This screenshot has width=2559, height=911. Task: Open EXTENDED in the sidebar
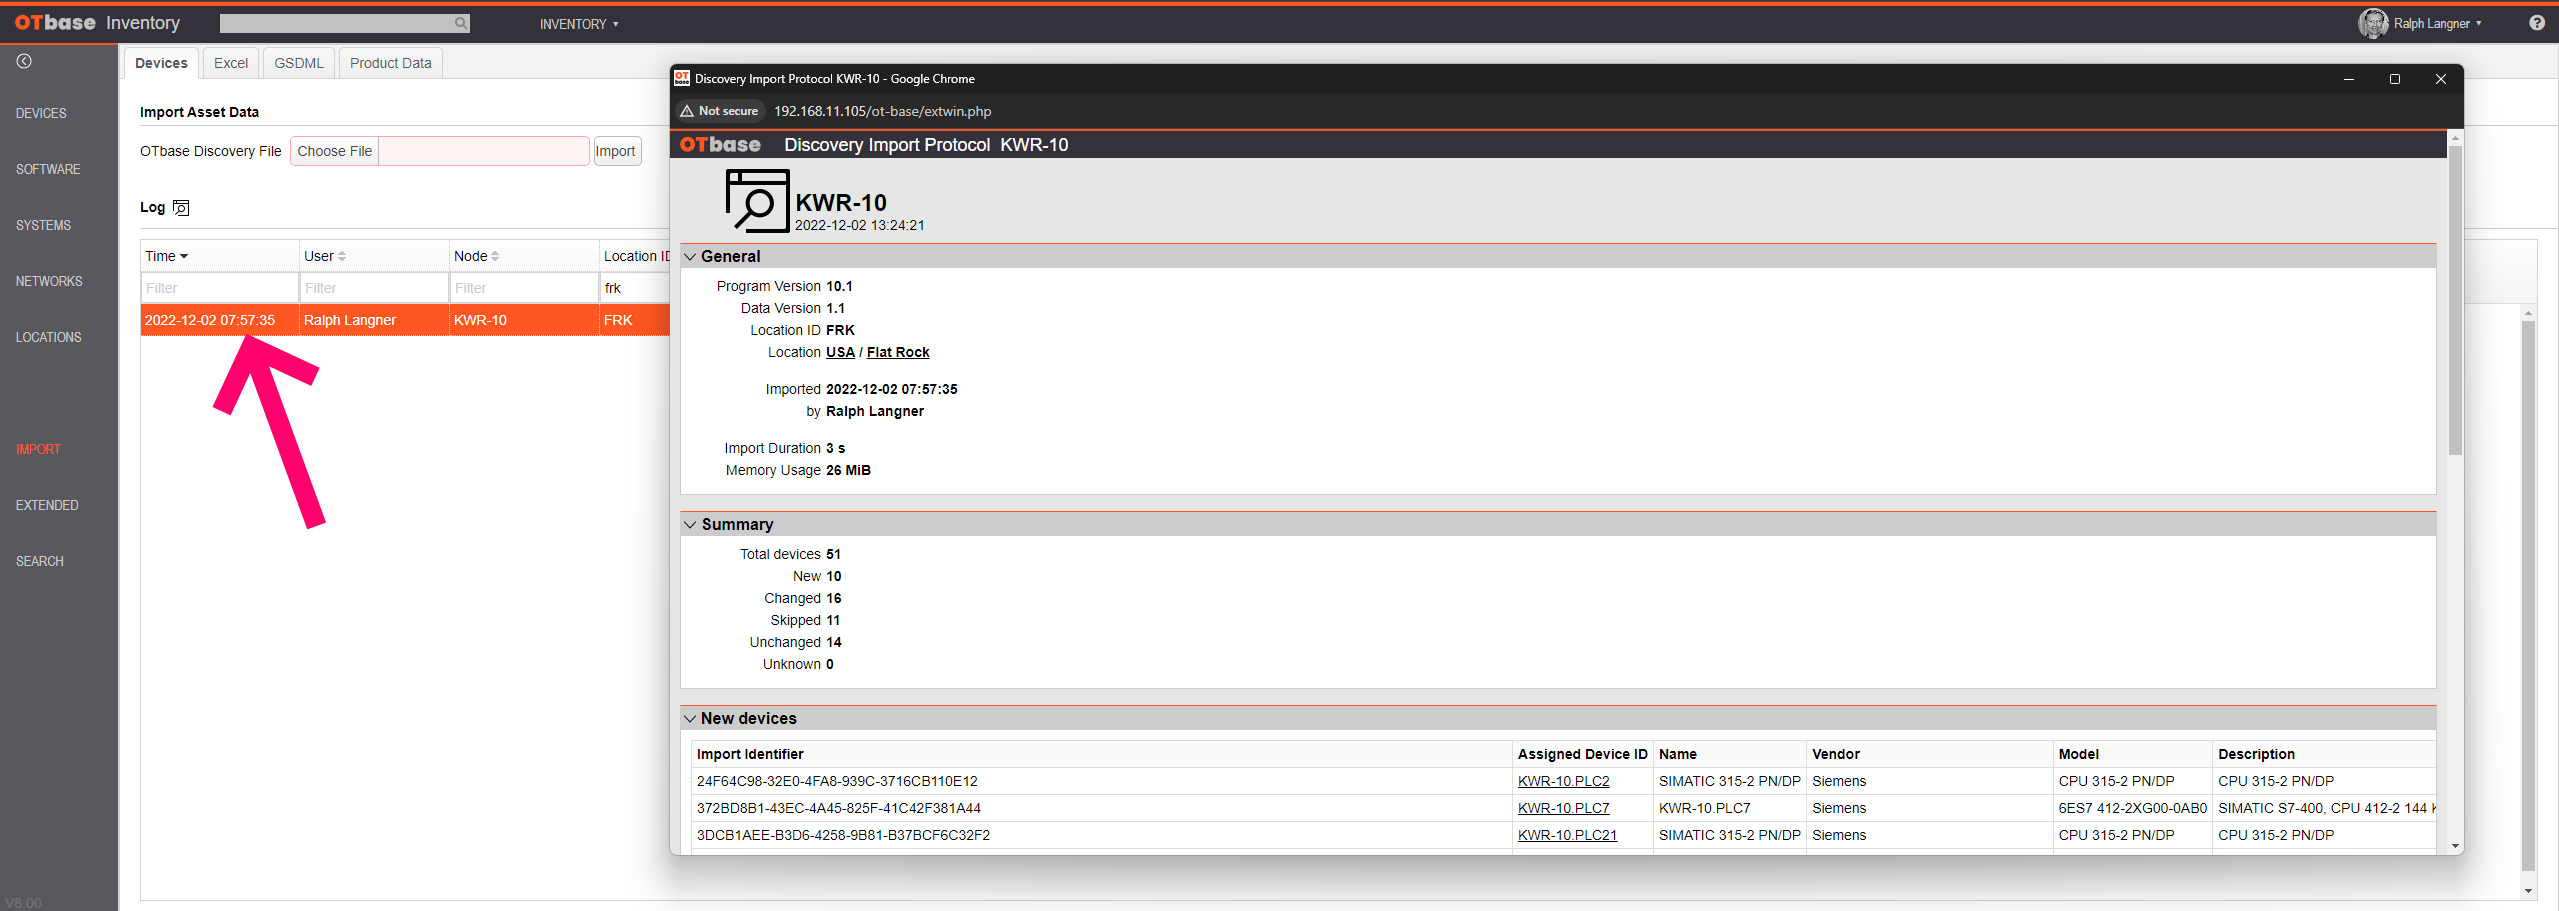[47, 505]
